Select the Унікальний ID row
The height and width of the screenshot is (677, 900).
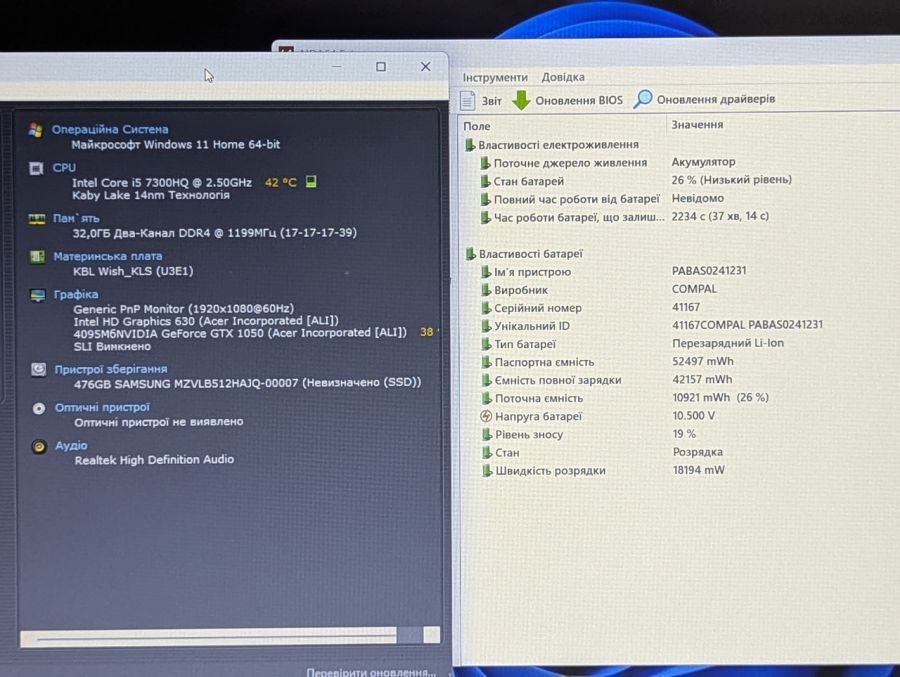coord(653,325)
